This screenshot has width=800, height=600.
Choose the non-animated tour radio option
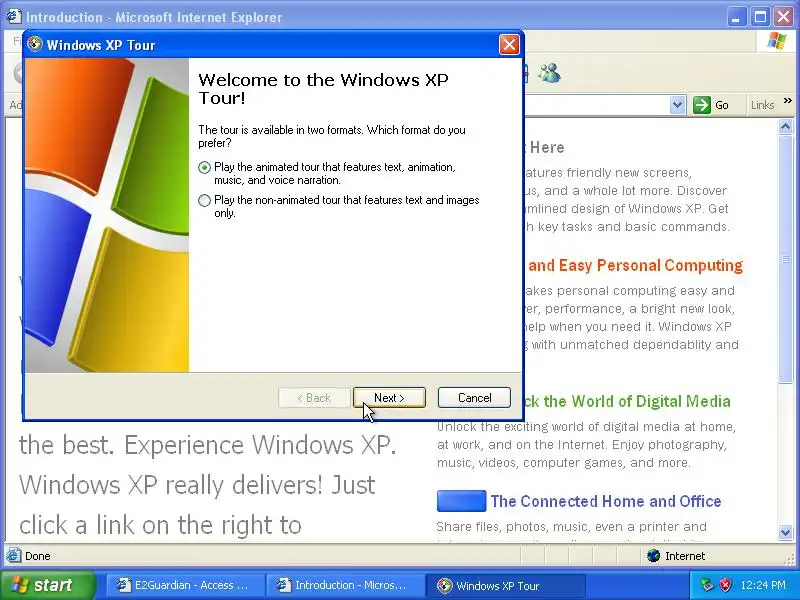pos(205,201)
